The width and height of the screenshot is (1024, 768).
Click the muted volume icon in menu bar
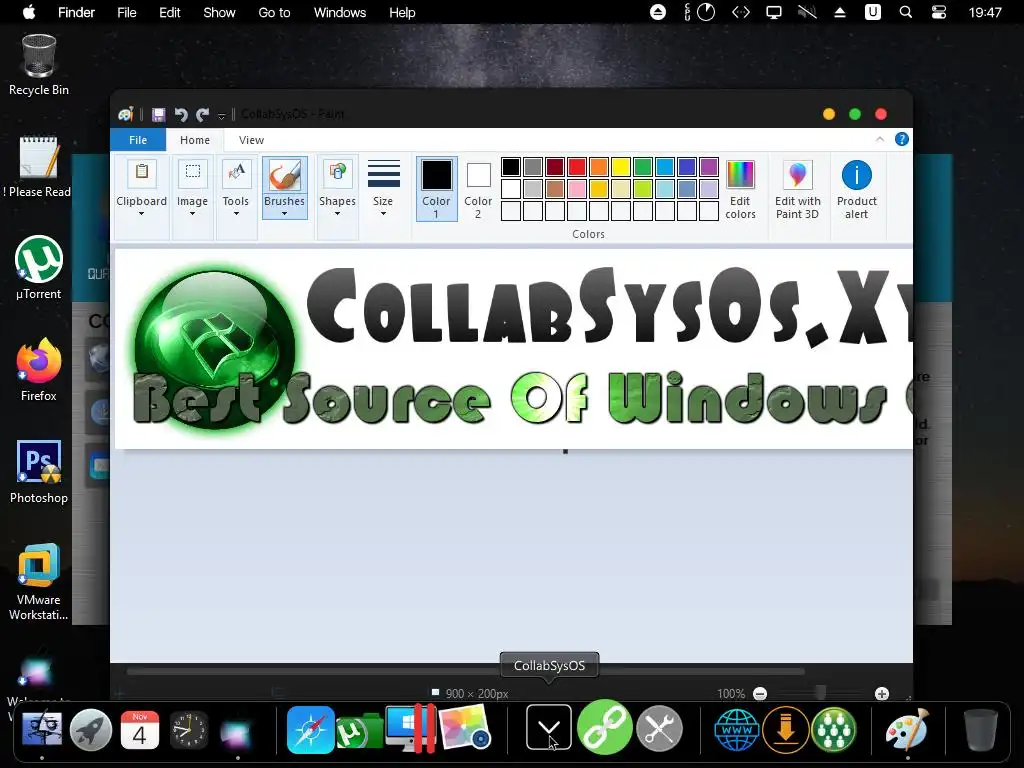coord(807,12)
